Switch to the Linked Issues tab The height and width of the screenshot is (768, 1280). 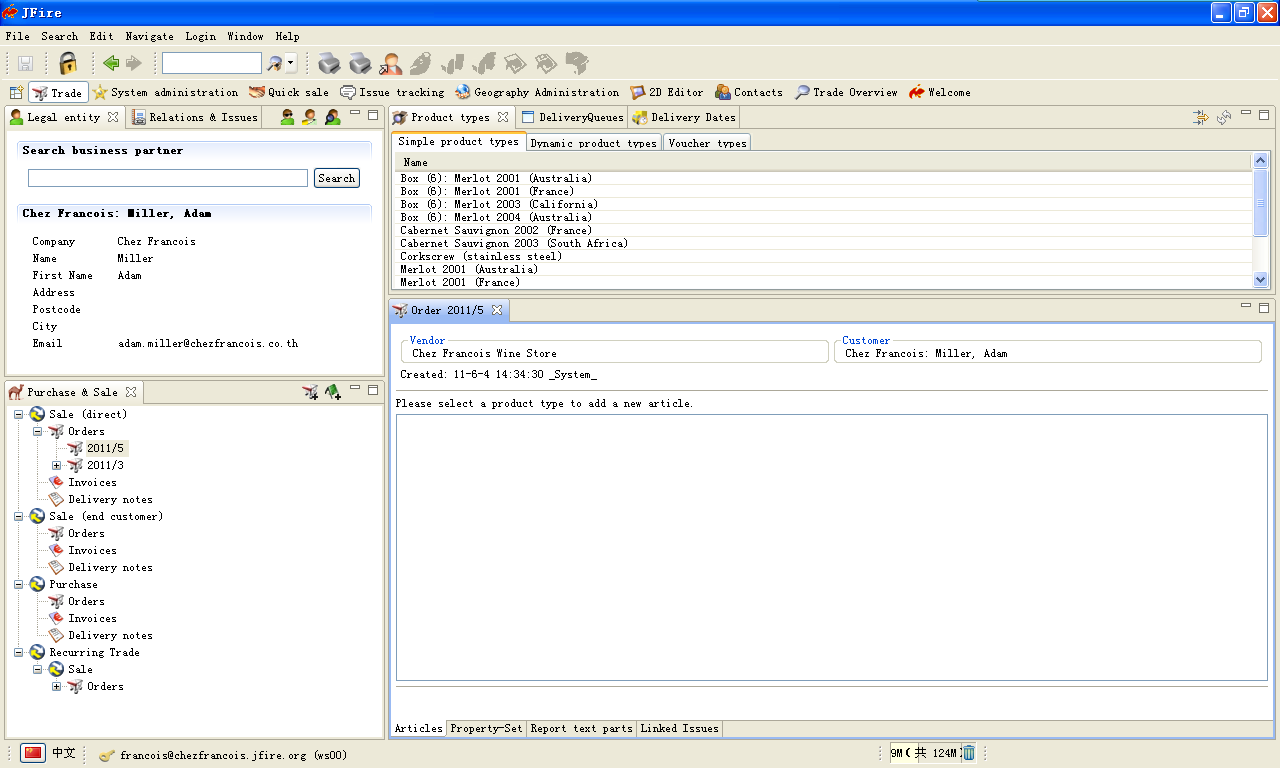pos(679,729)
